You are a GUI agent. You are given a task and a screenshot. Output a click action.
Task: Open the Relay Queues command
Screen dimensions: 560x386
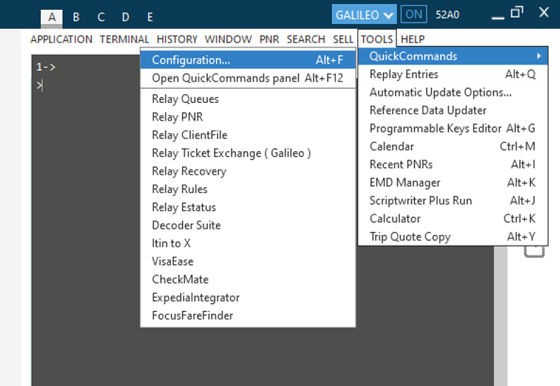coord(185,99)
